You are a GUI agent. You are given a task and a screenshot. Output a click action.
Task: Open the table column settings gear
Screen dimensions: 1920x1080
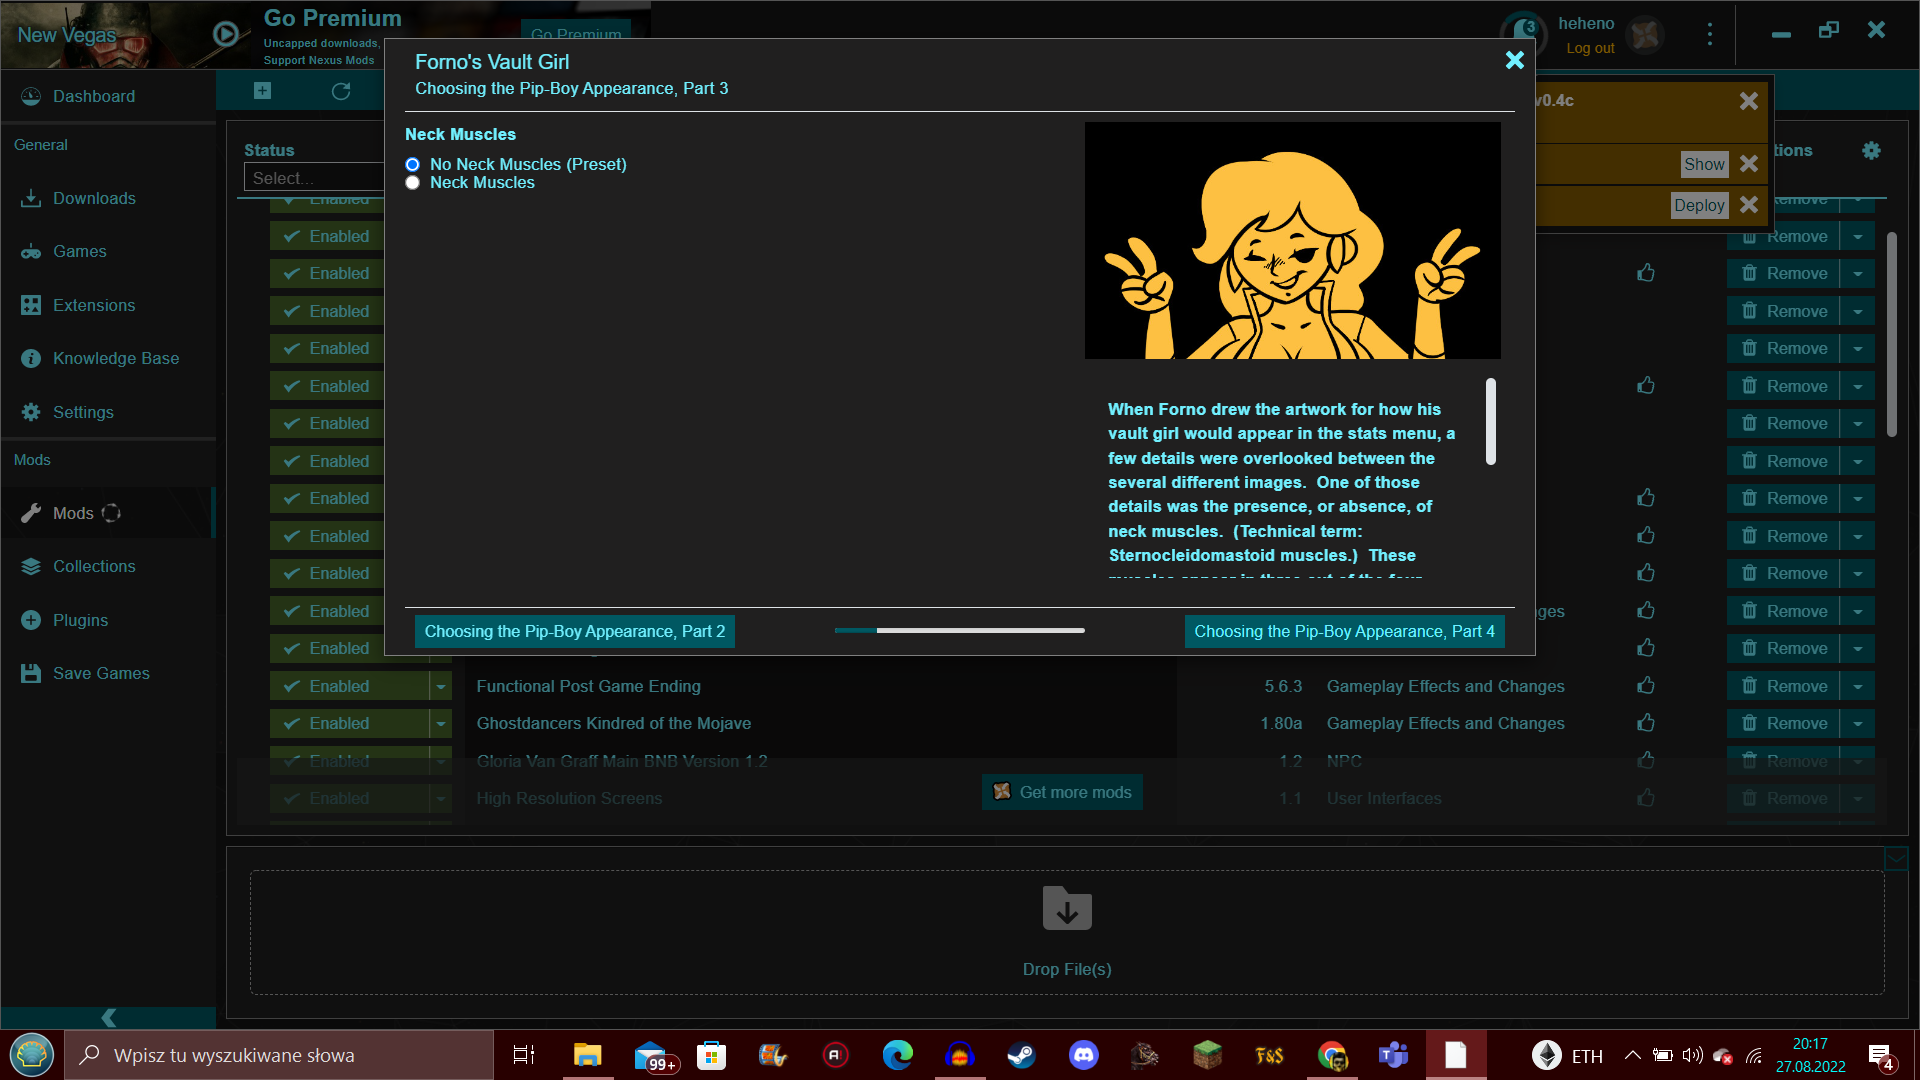[x=1872, y=150]
